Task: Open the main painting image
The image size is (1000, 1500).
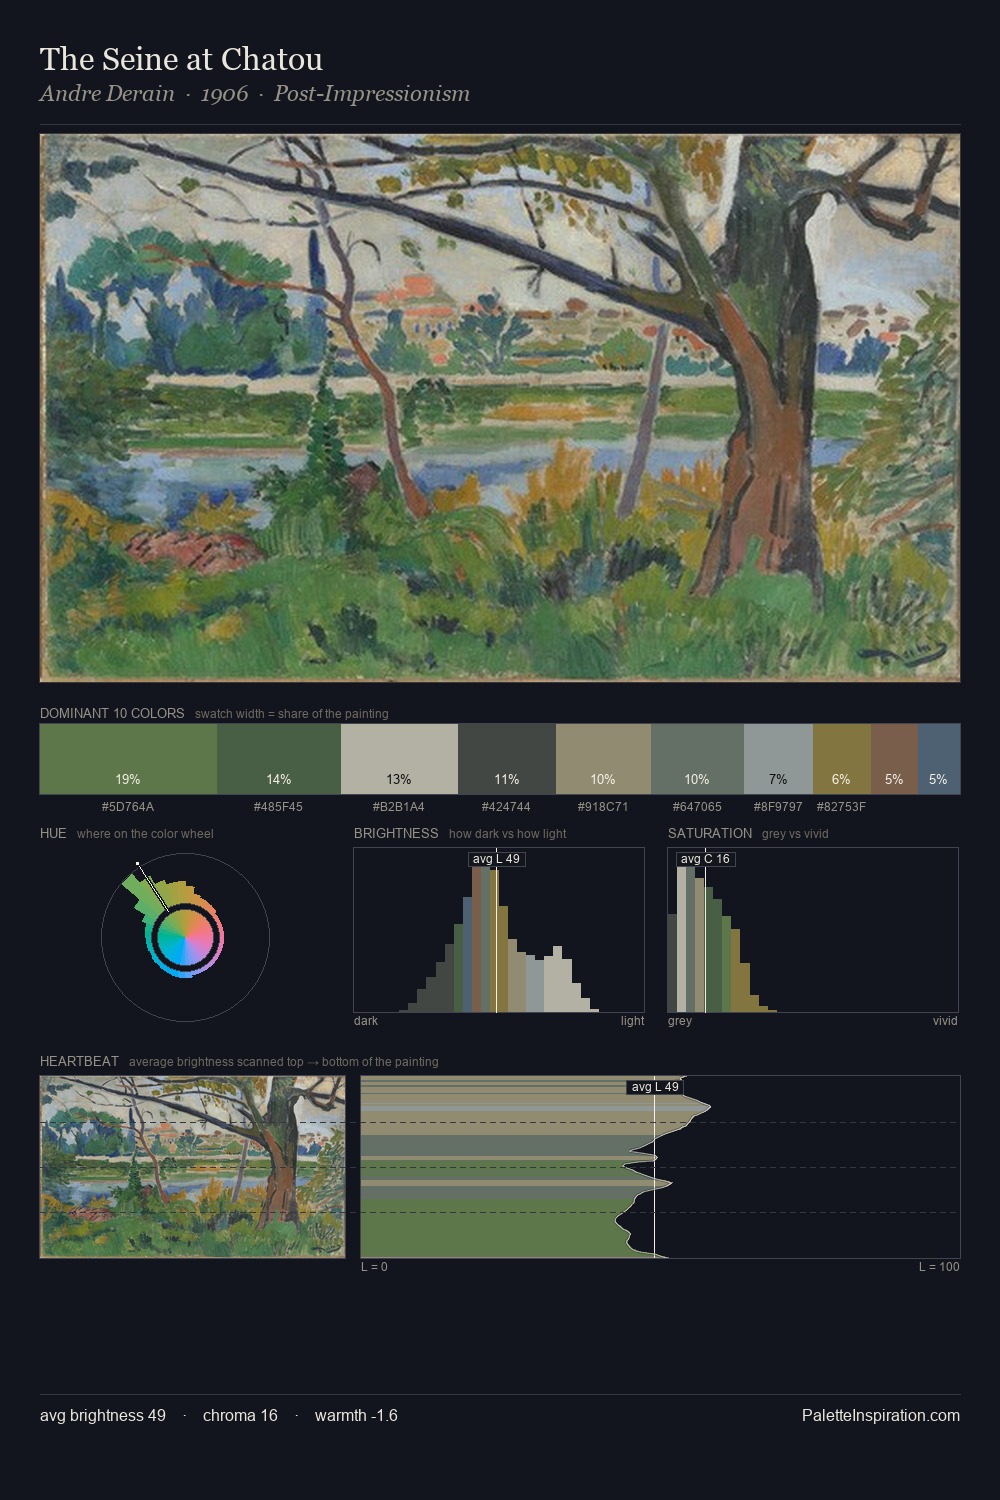Action: (500, 408)
